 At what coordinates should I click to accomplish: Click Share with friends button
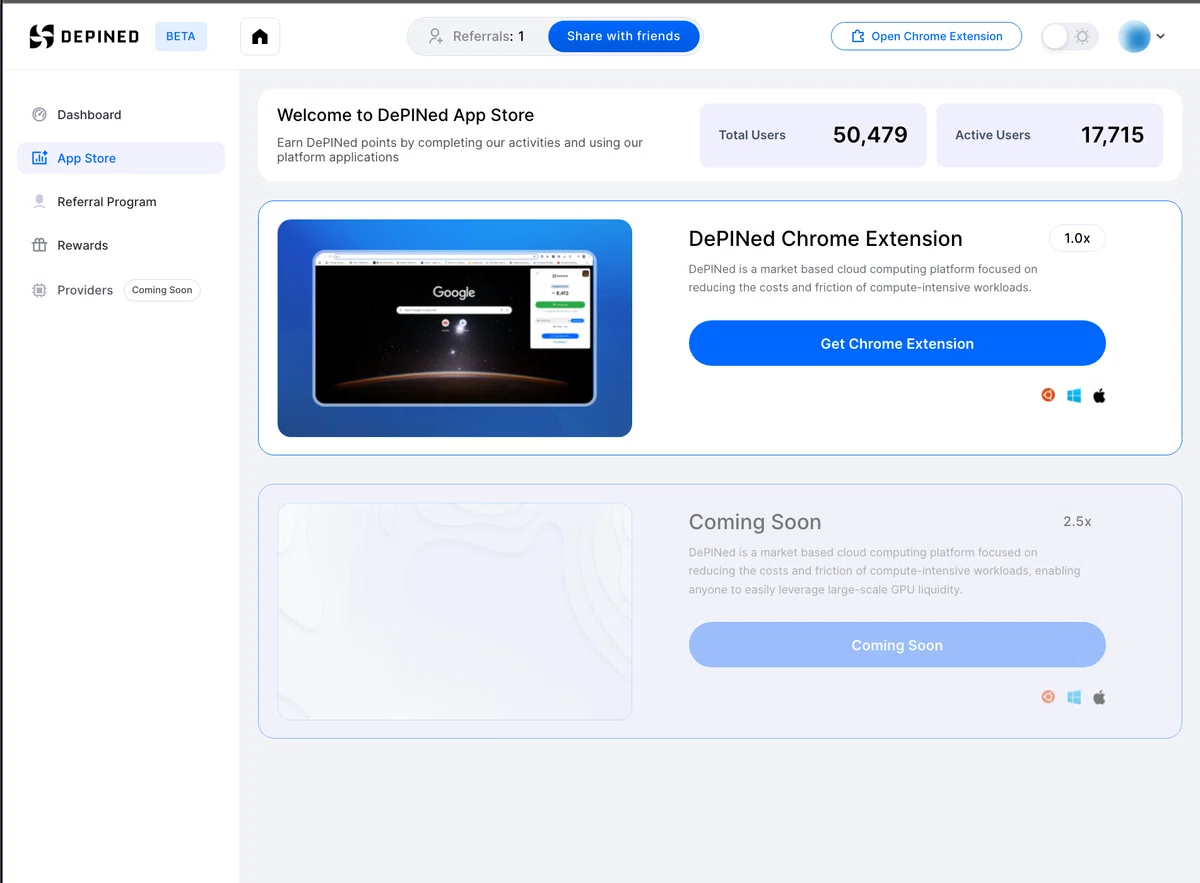[x=623, y=36]
